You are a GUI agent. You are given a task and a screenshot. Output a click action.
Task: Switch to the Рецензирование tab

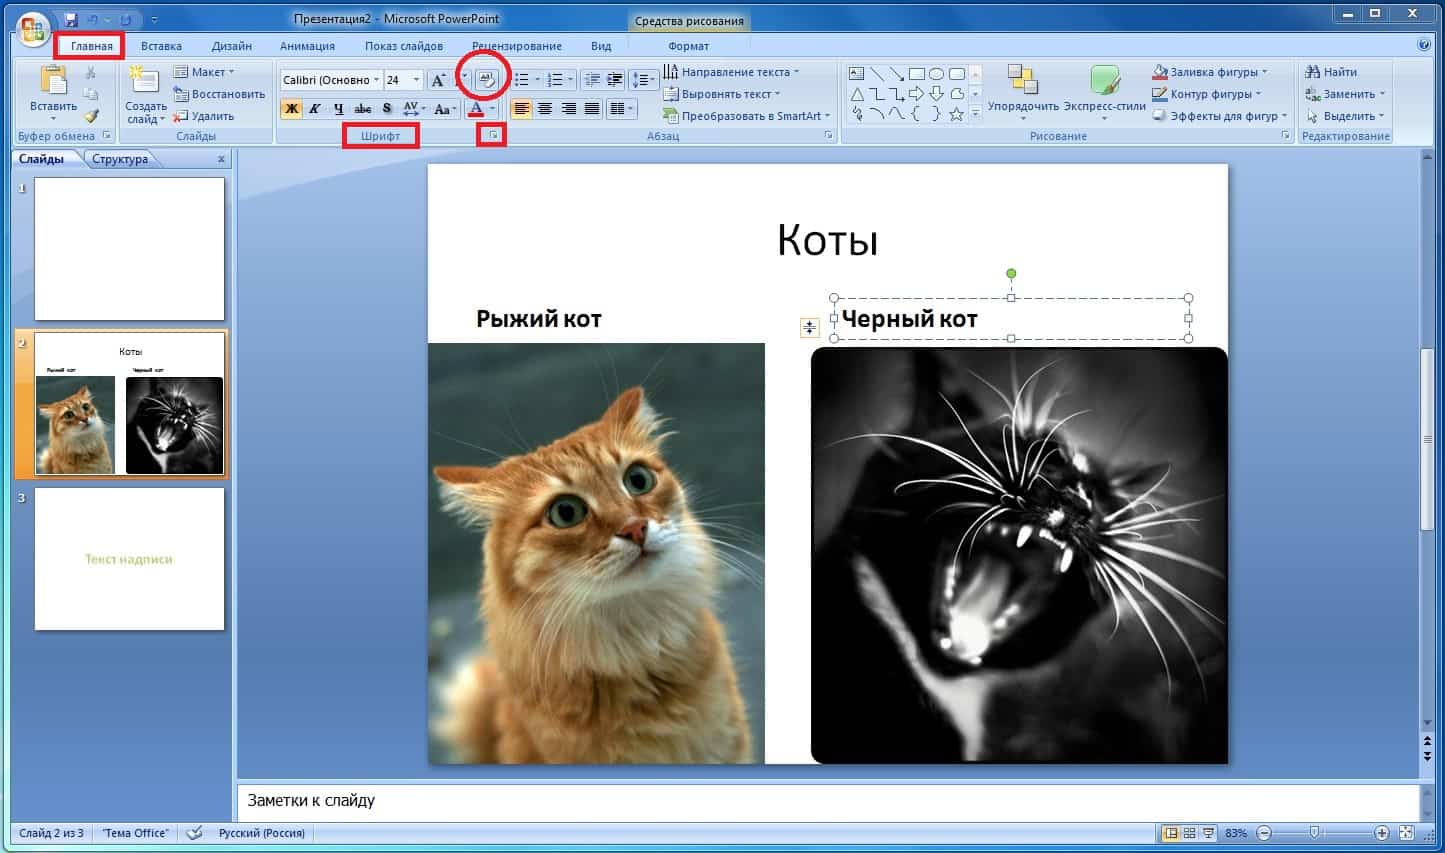coord(517,46)
